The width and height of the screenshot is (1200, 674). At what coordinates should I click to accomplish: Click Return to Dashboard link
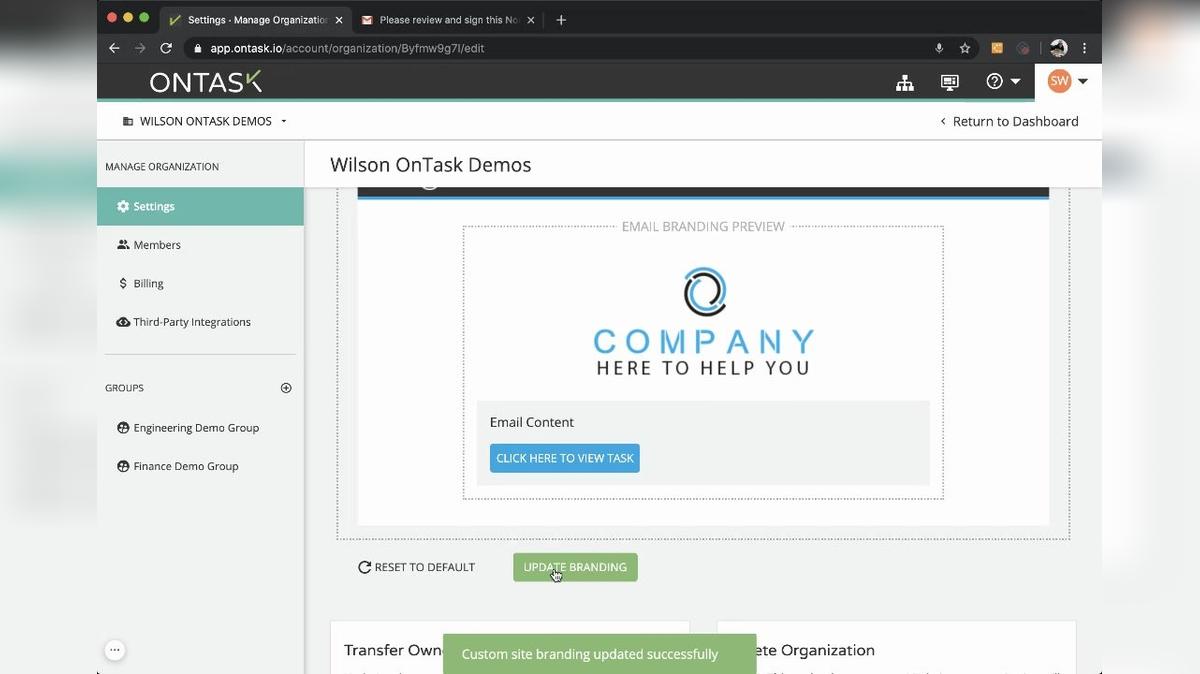[x=1009, y=121]
